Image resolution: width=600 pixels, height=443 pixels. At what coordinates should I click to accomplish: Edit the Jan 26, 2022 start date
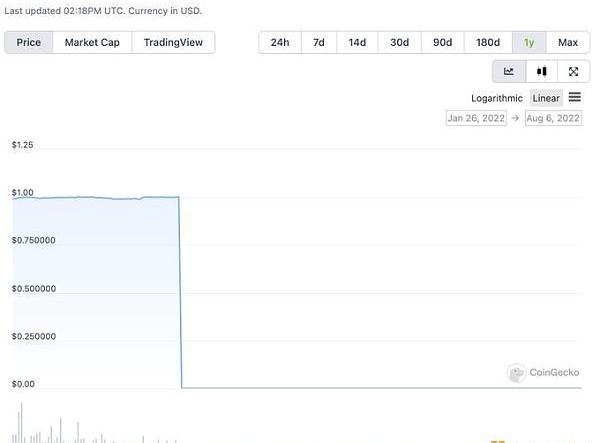[x=477, y=118]
